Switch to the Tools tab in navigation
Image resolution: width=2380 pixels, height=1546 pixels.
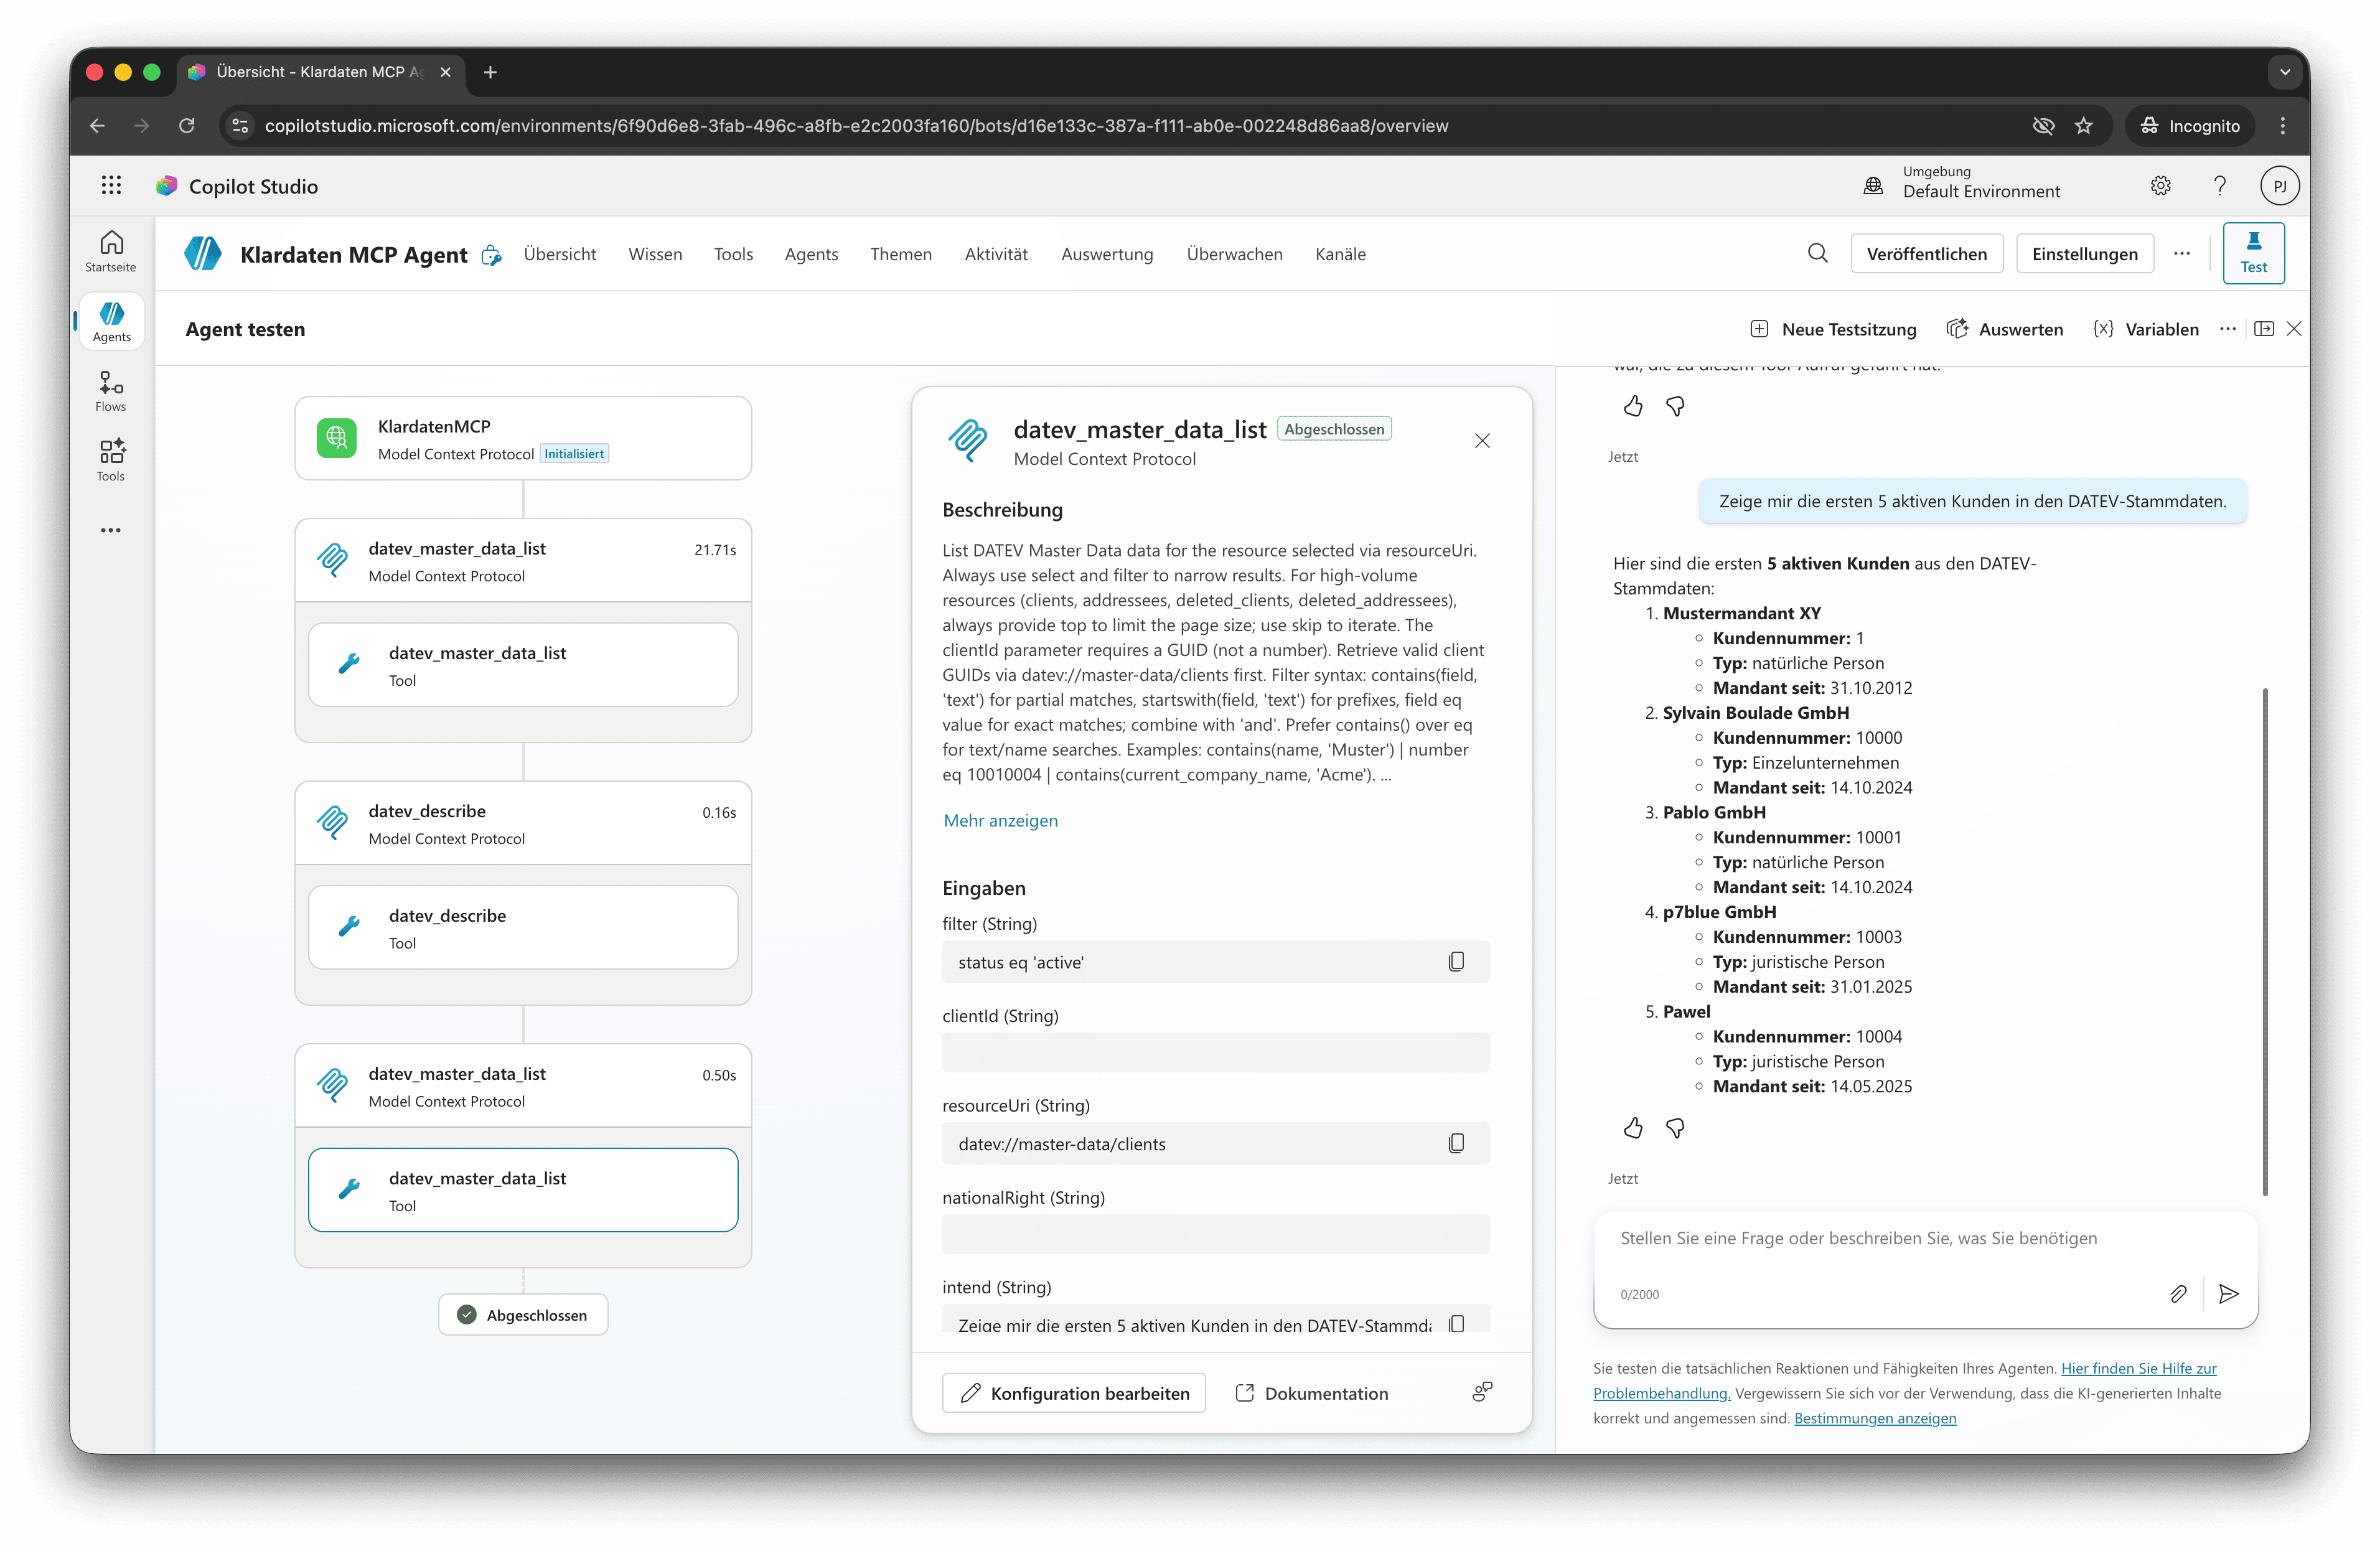pyautogui.click(x=733, y=254)
